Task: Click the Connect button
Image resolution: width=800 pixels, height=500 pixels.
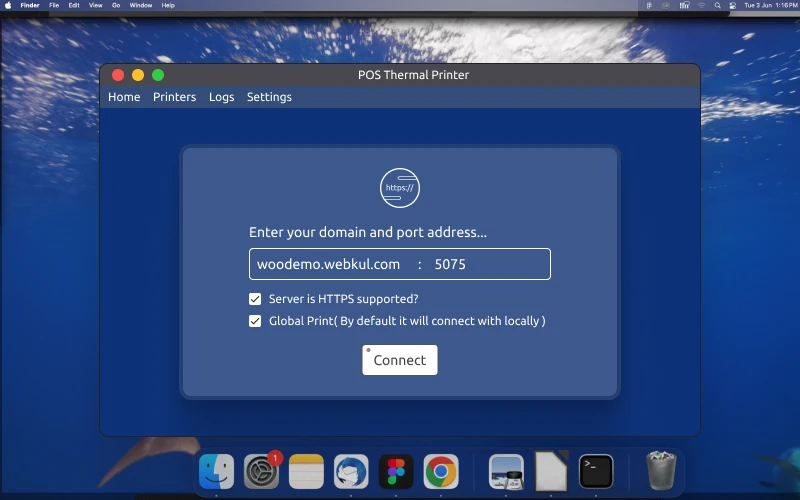Action: click(399, 360)
